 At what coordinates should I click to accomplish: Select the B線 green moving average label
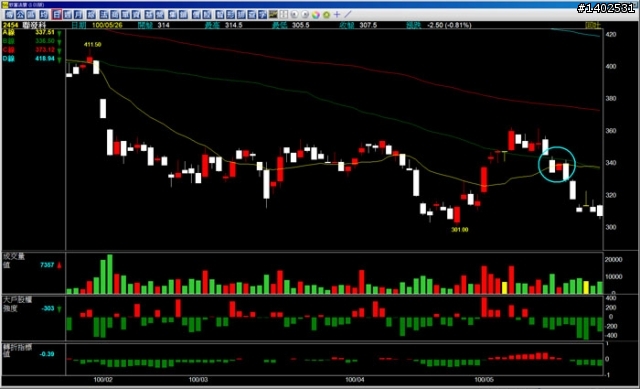coord(9,41)
